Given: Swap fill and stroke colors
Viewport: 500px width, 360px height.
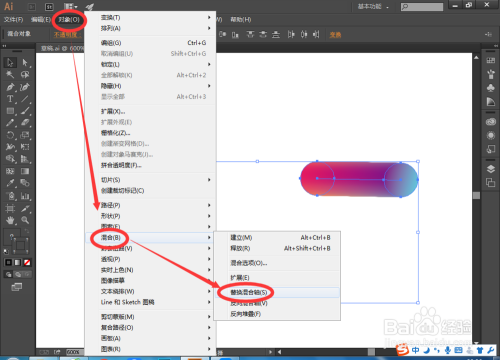Looking at the screenshot, I should (27, 231).
